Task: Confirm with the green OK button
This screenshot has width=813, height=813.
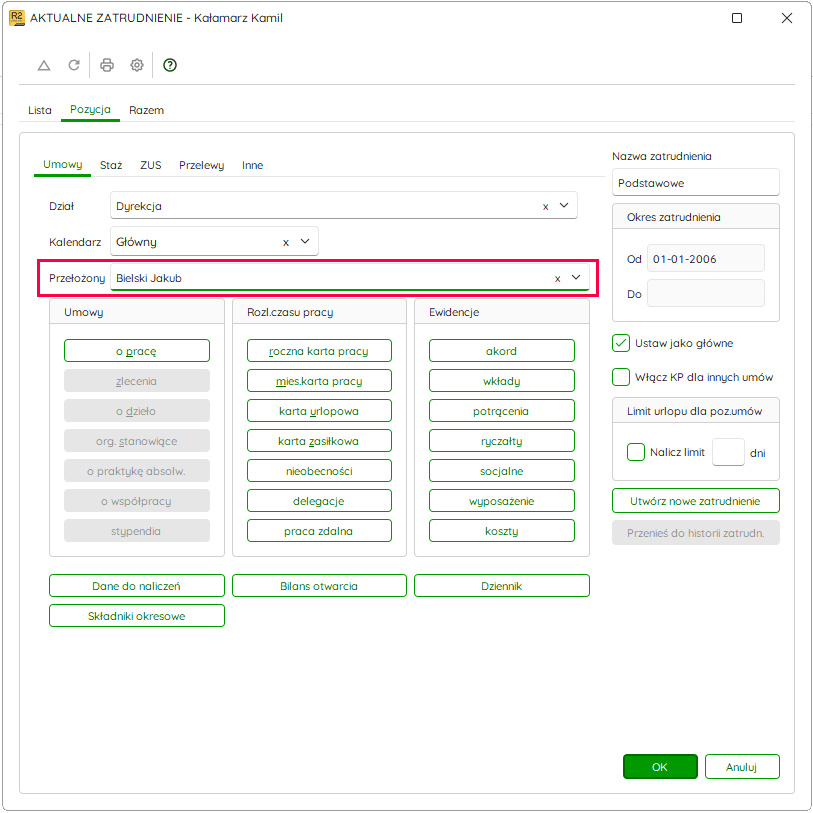Action: pyautogui.click(x=660, y=767)
